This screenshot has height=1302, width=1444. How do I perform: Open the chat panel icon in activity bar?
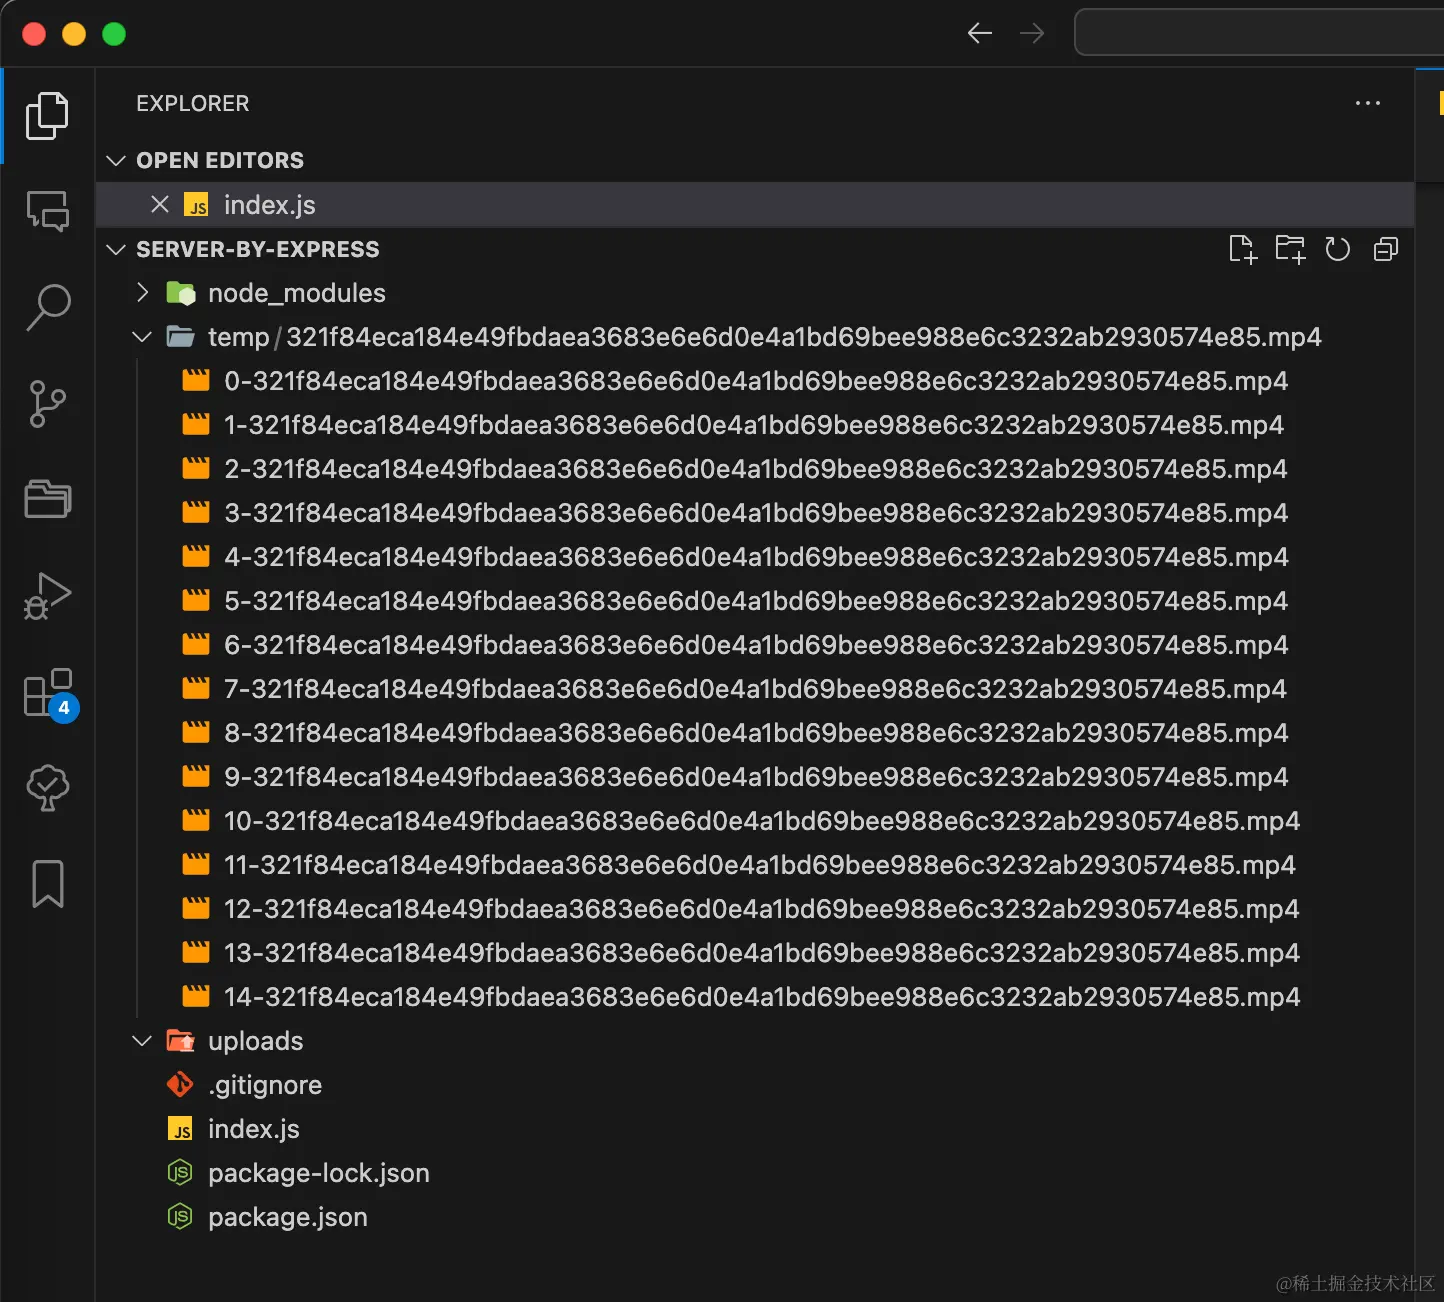(x=47, y=211)
